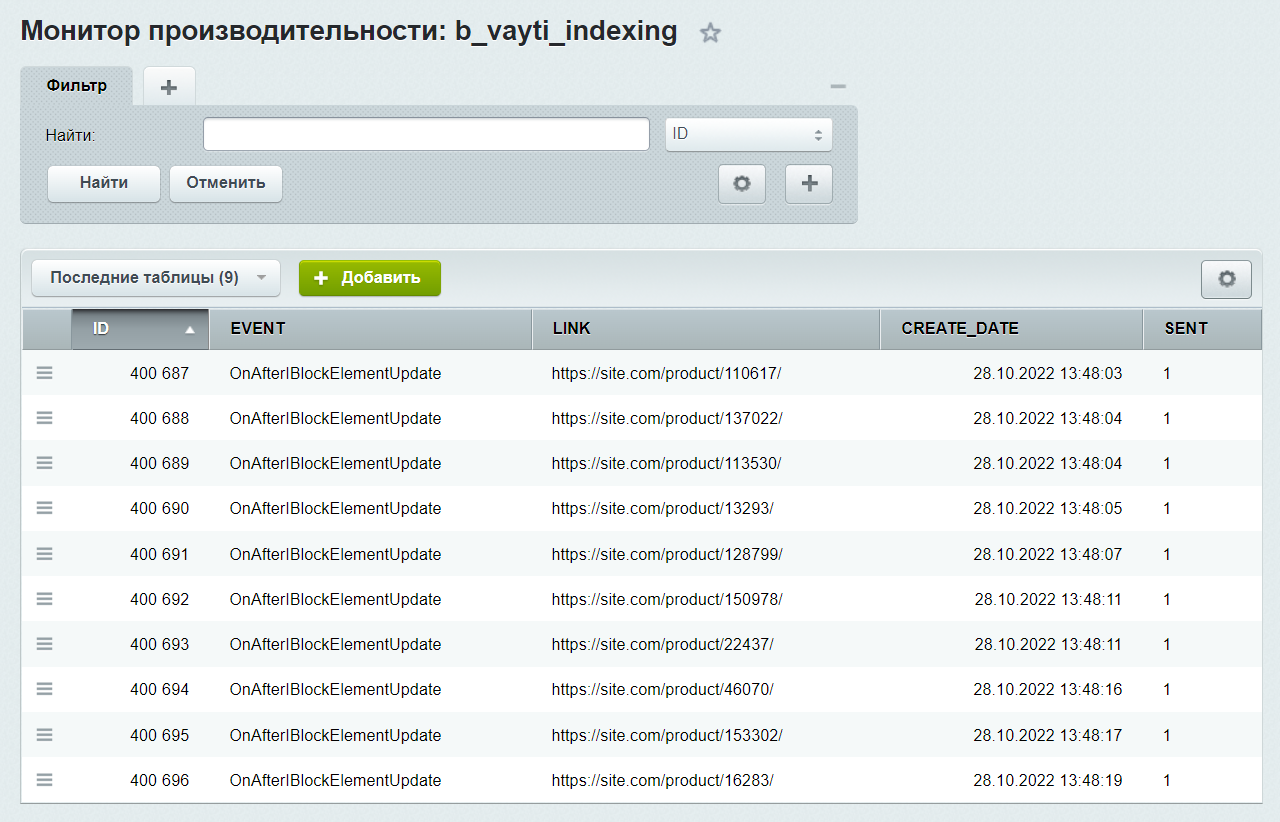Click the Найти search button
This screenshot has height=822, width=1280.
(104, 183)
